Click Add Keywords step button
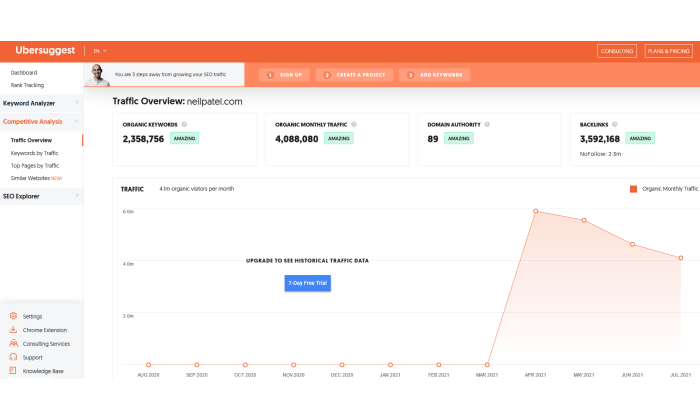 point(434,75)
